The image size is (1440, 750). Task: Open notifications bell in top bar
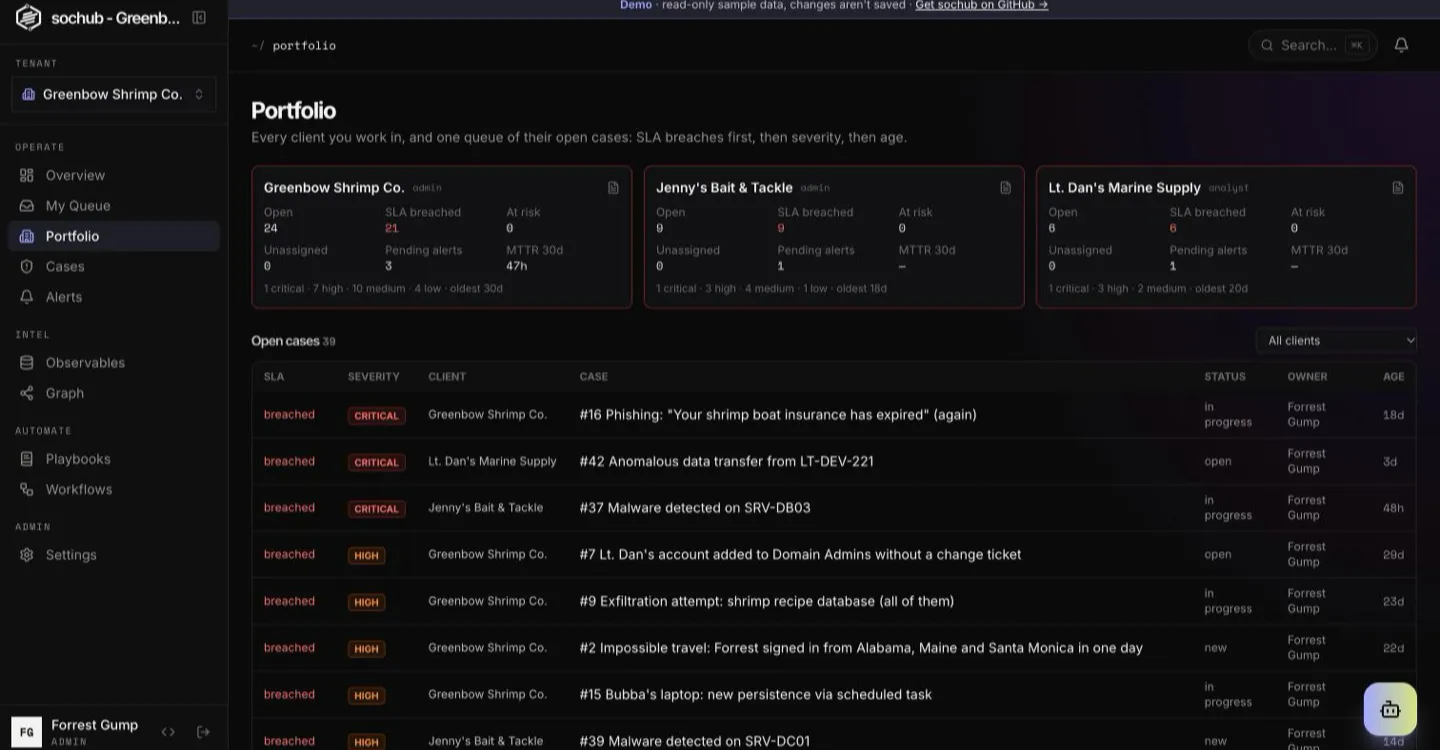click(1401, 45)
